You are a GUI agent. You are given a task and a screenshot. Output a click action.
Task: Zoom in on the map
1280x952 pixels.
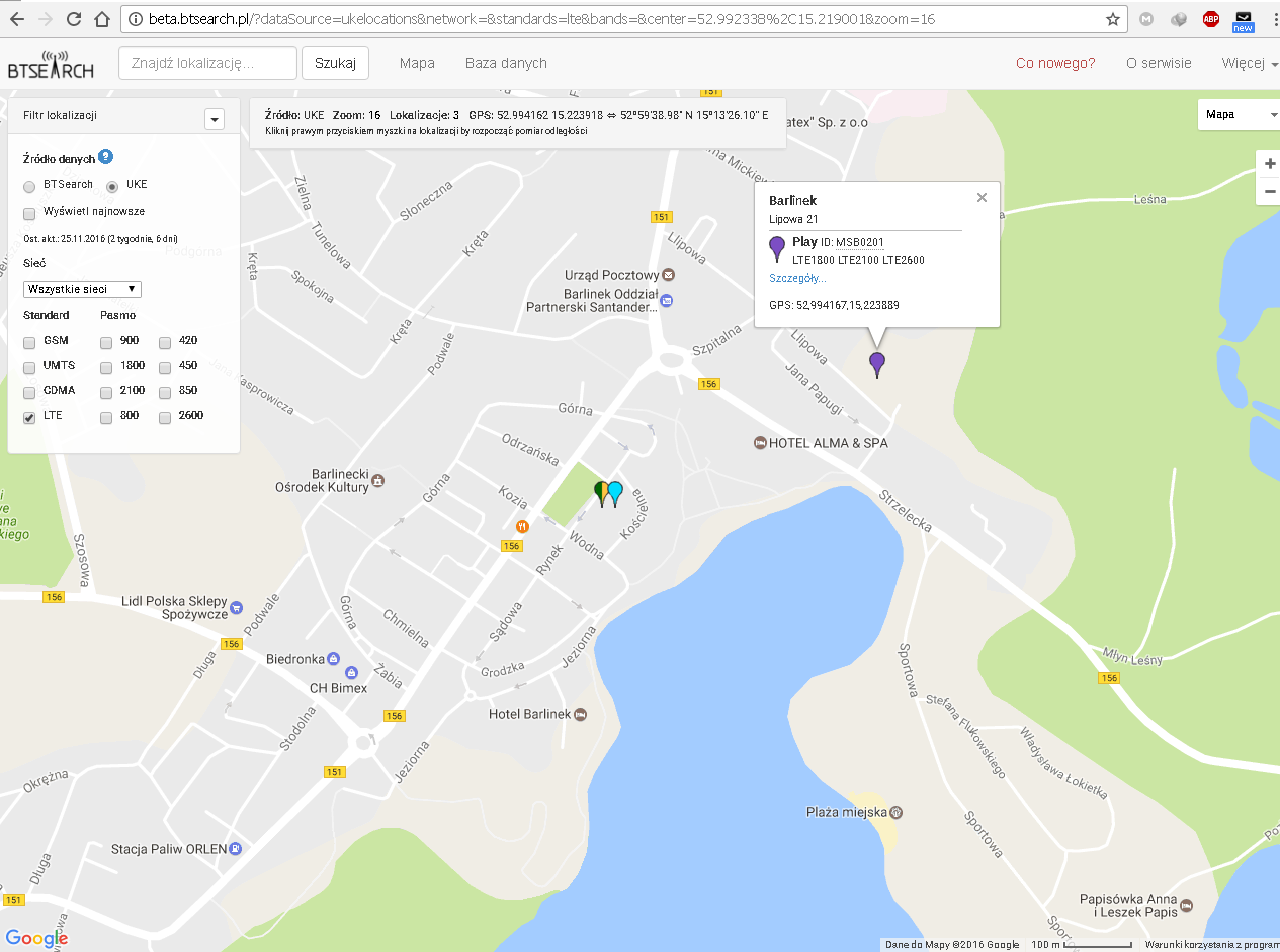[1270, 164]
